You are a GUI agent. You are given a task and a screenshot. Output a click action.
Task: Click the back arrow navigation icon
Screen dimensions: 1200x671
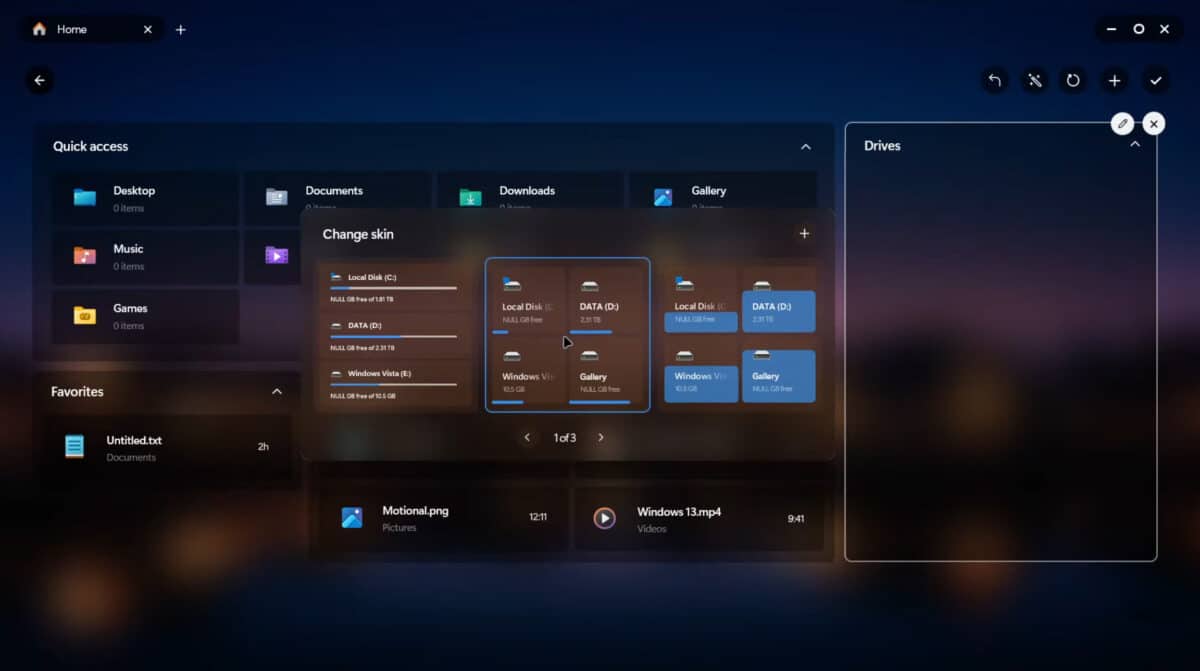pos(39,80)
